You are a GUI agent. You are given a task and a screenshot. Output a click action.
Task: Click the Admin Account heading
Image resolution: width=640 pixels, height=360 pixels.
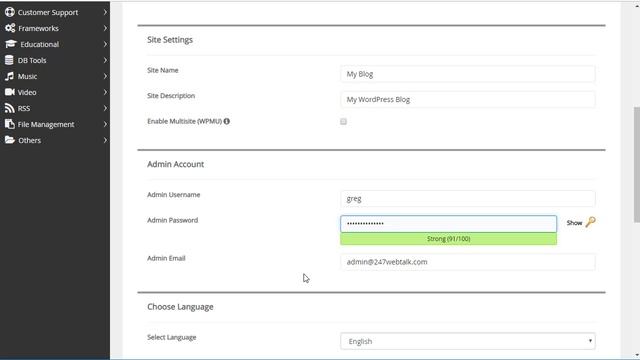pyautogui.click(x=176, y=164)
